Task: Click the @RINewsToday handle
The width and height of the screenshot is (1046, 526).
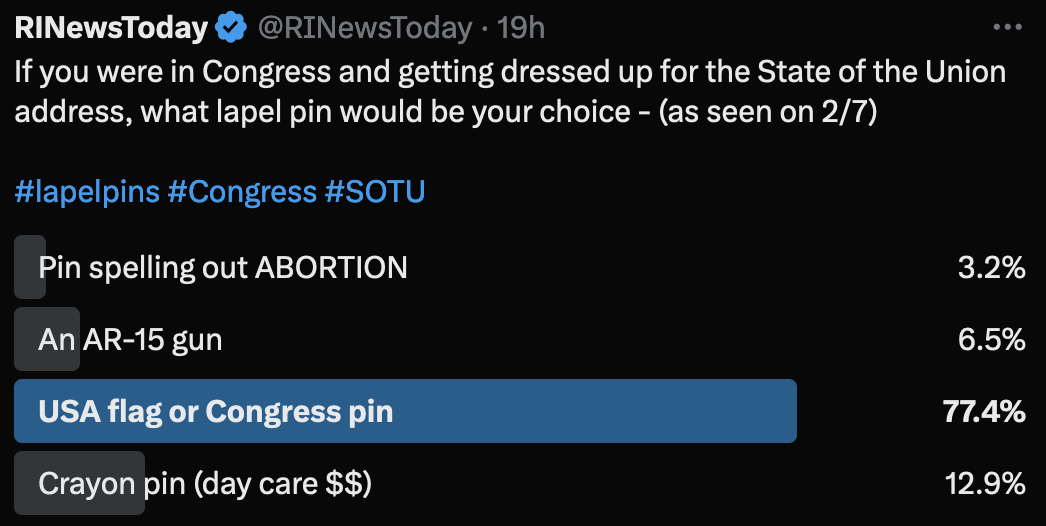Action: tap(364, 29)
